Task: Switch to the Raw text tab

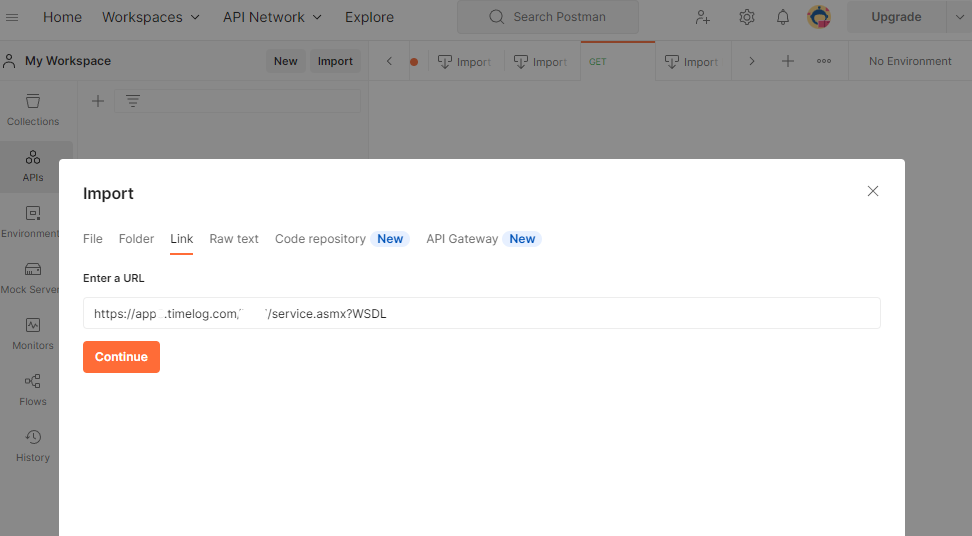Action: [234, 239]
